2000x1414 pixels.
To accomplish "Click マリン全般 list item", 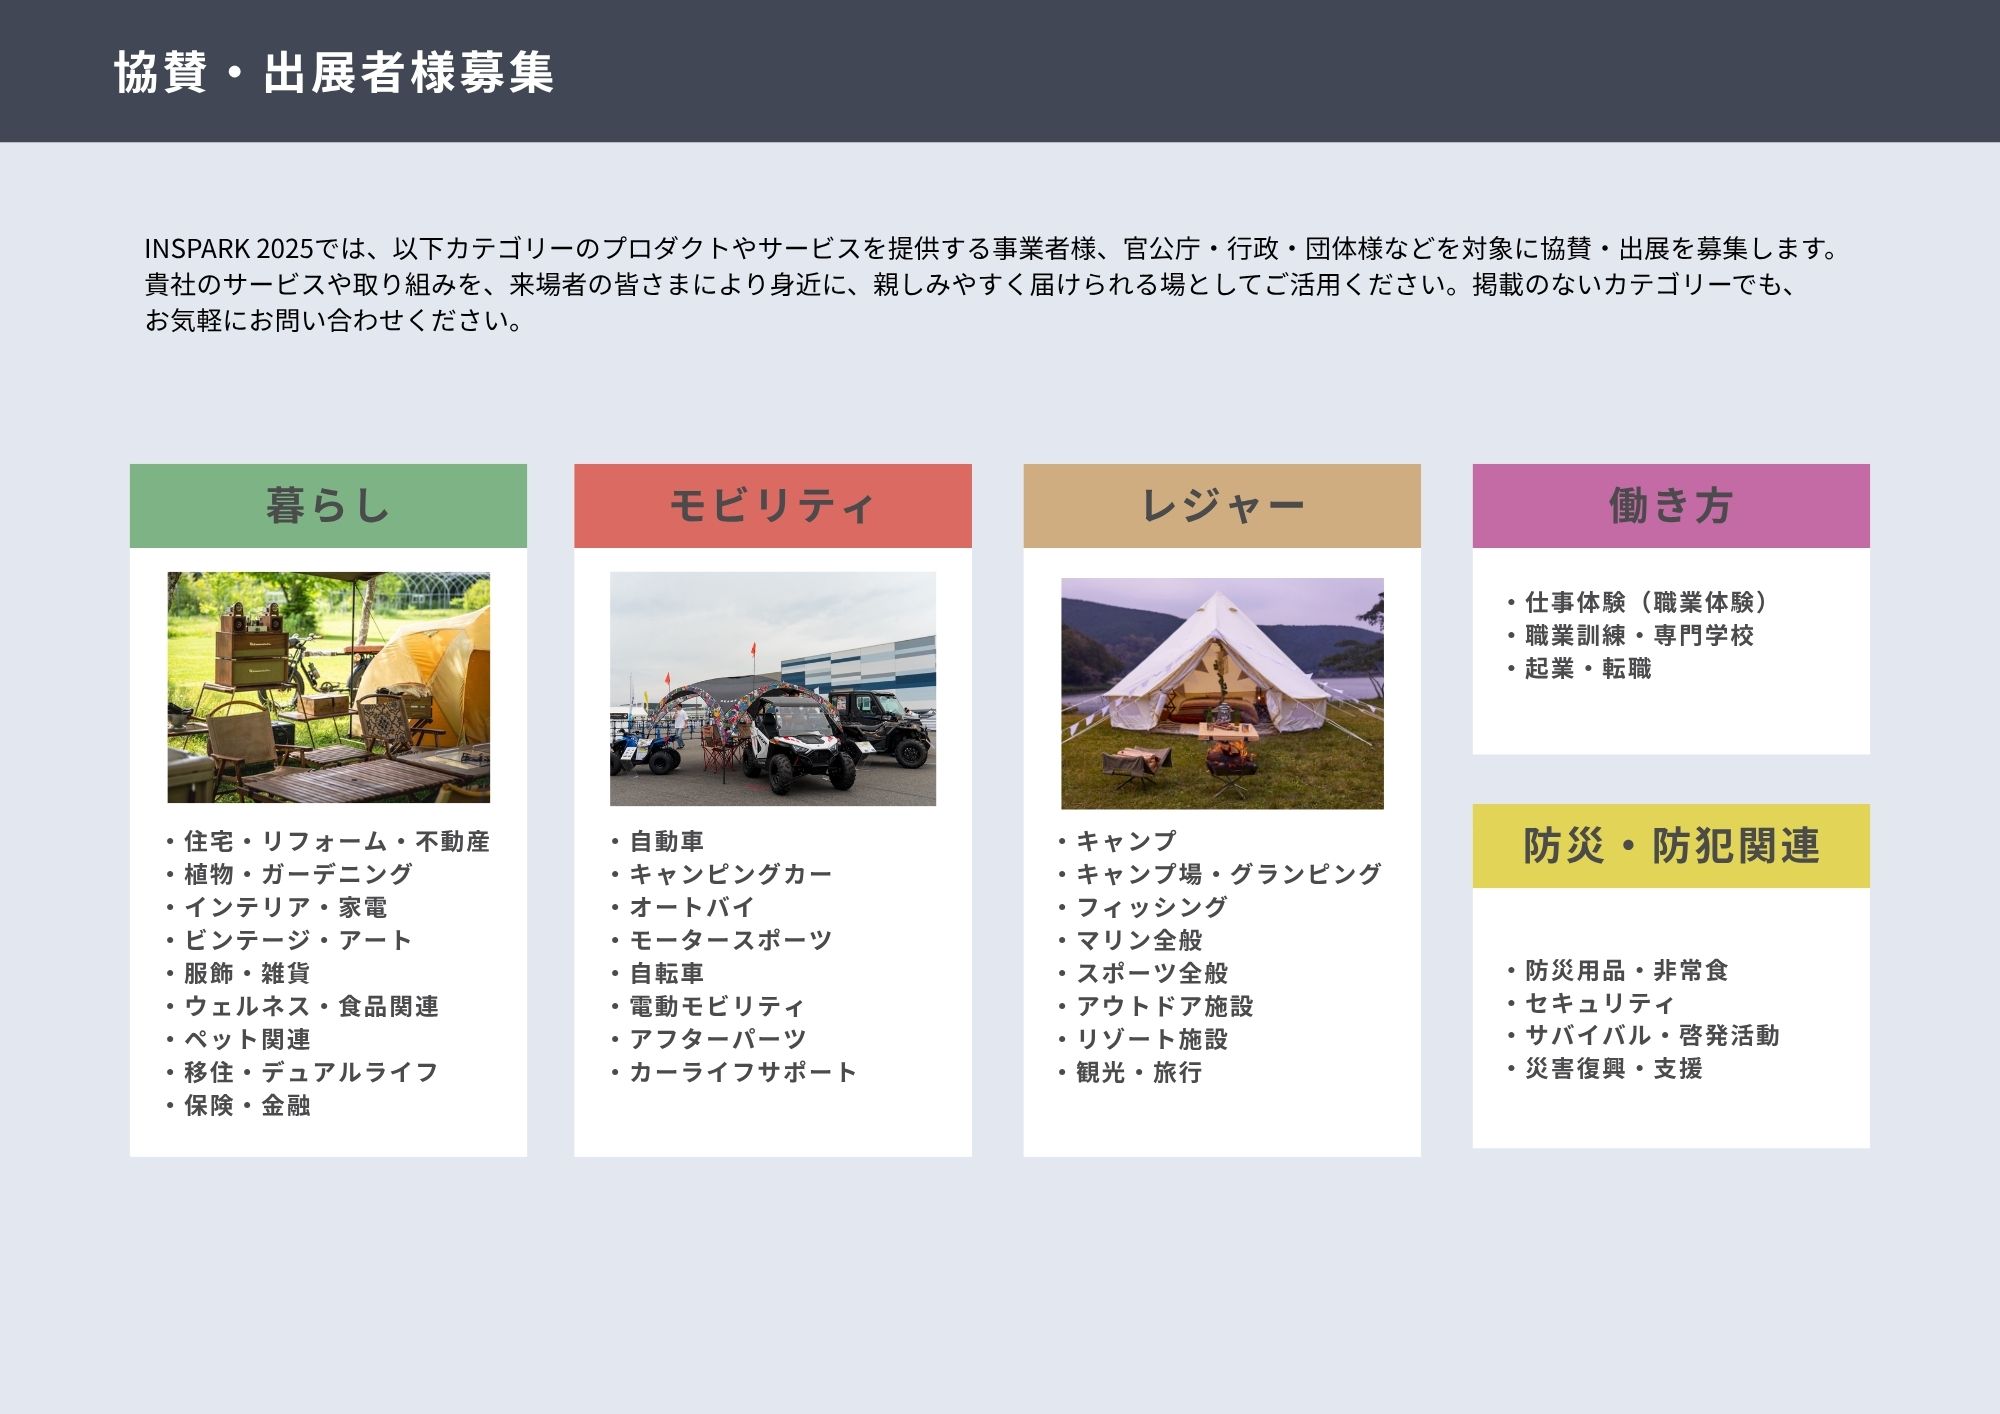I will (x=1129, y=940).
